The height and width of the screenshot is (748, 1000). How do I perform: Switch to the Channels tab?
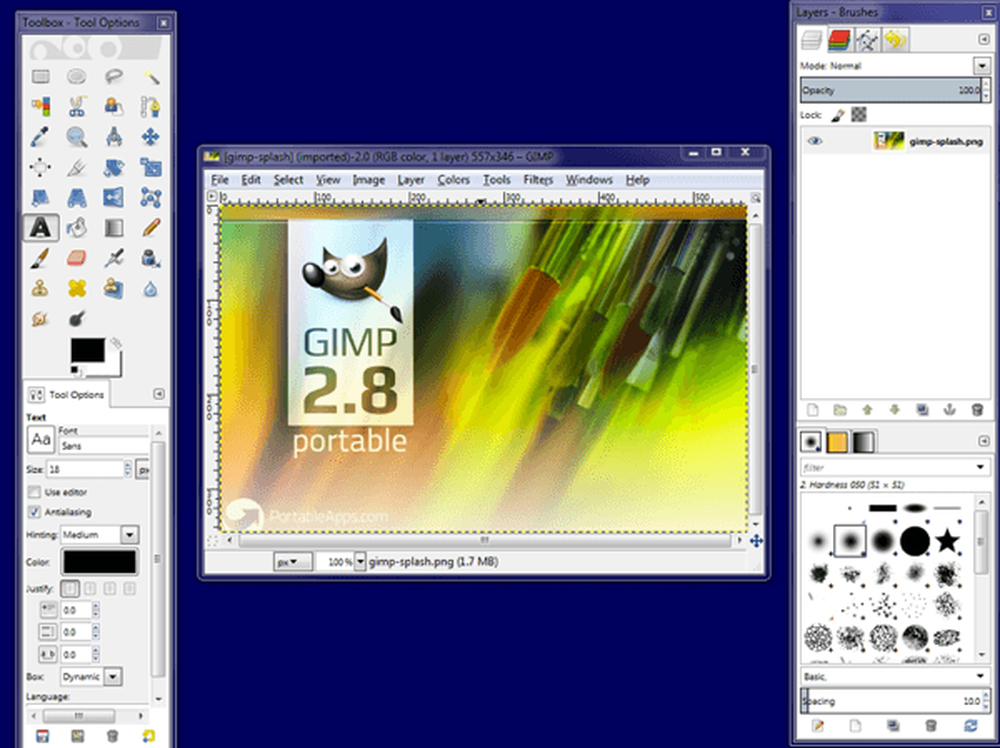click(839, 40)
